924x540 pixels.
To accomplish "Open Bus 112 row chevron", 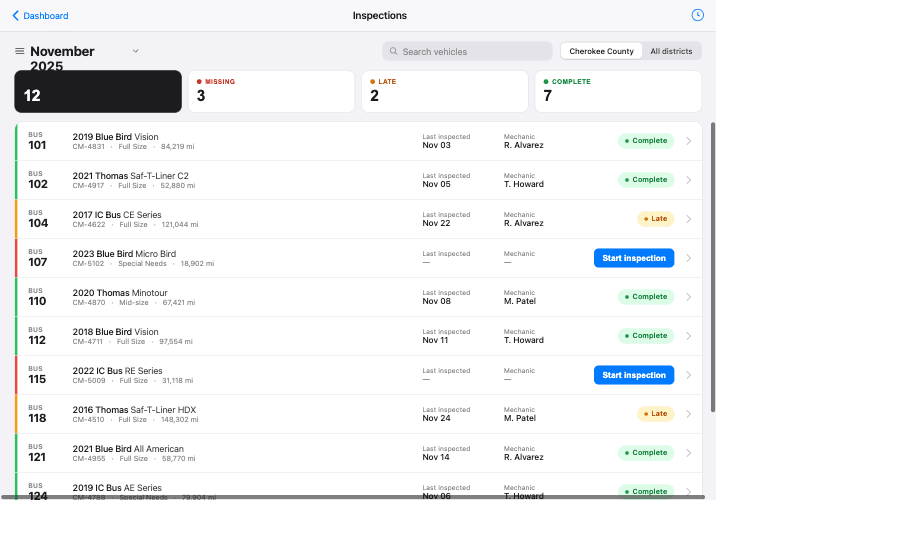I will pyautogui.click(x=688, y=336).
